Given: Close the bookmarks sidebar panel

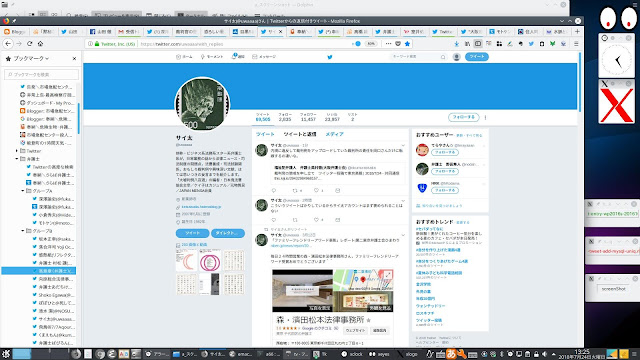Looking at the screenshot, I should 74,59.
